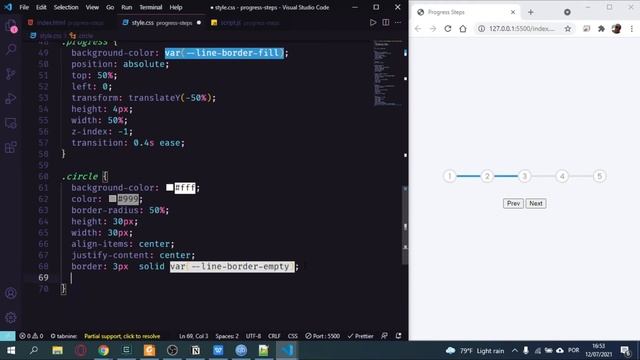
Task: Open the Go menu
Action: pos(110,7)
